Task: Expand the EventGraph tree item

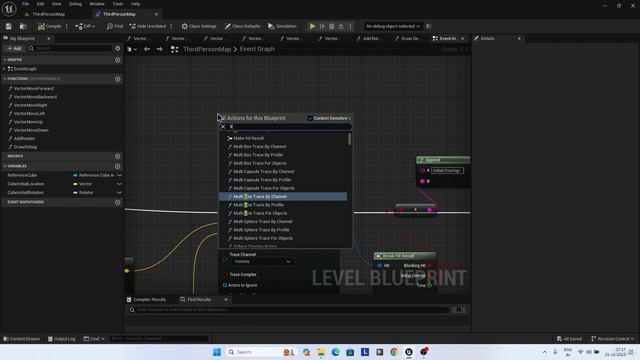Action: click(x=4, y=69)
